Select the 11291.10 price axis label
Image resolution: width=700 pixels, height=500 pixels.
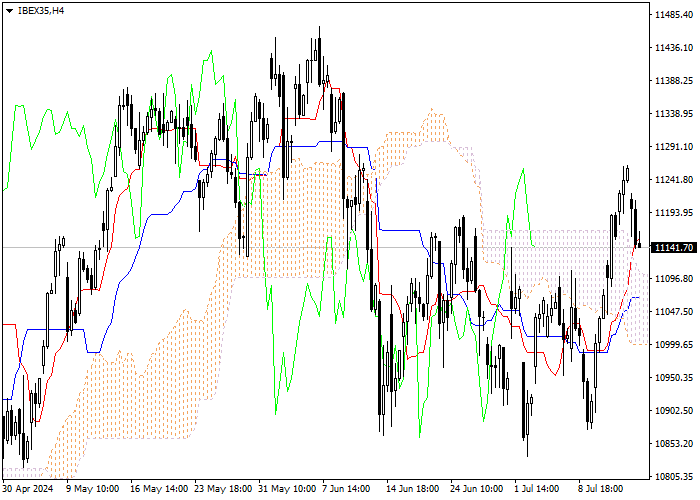click(x=674, y=147)
